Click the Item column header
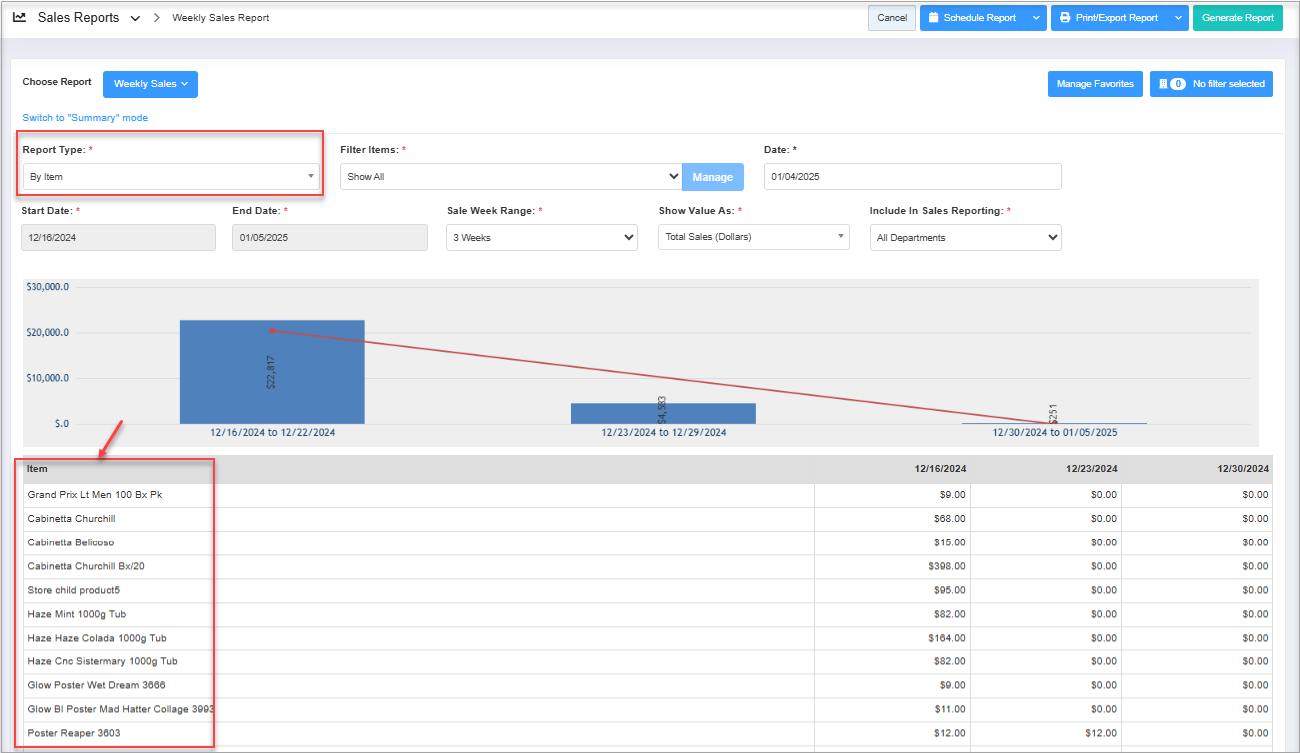This screenshot has width=1300, height=753. click(x=37, y=469)
